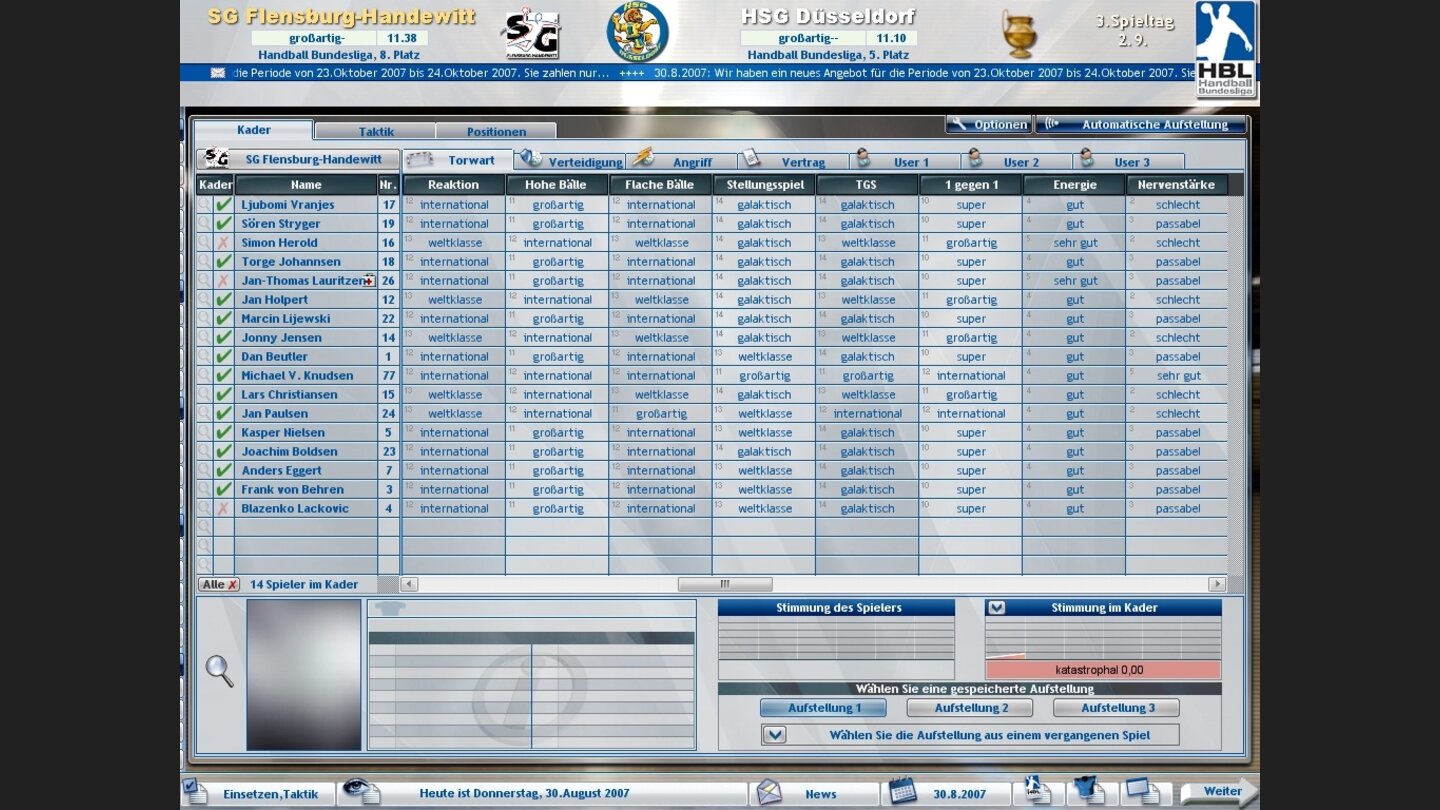Click the monitor screen icon at bottom

pyautogui.click(x=1142, y=791)
